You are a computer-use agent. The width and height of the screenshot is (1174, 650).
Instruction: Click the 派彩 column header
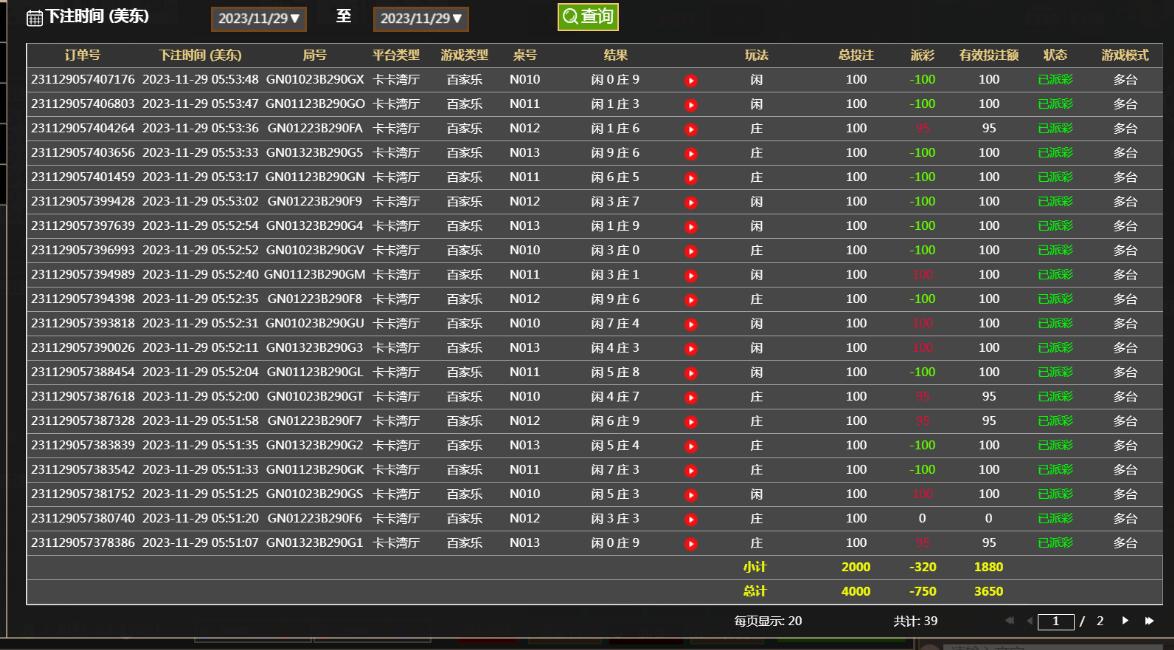coord(922,55)
